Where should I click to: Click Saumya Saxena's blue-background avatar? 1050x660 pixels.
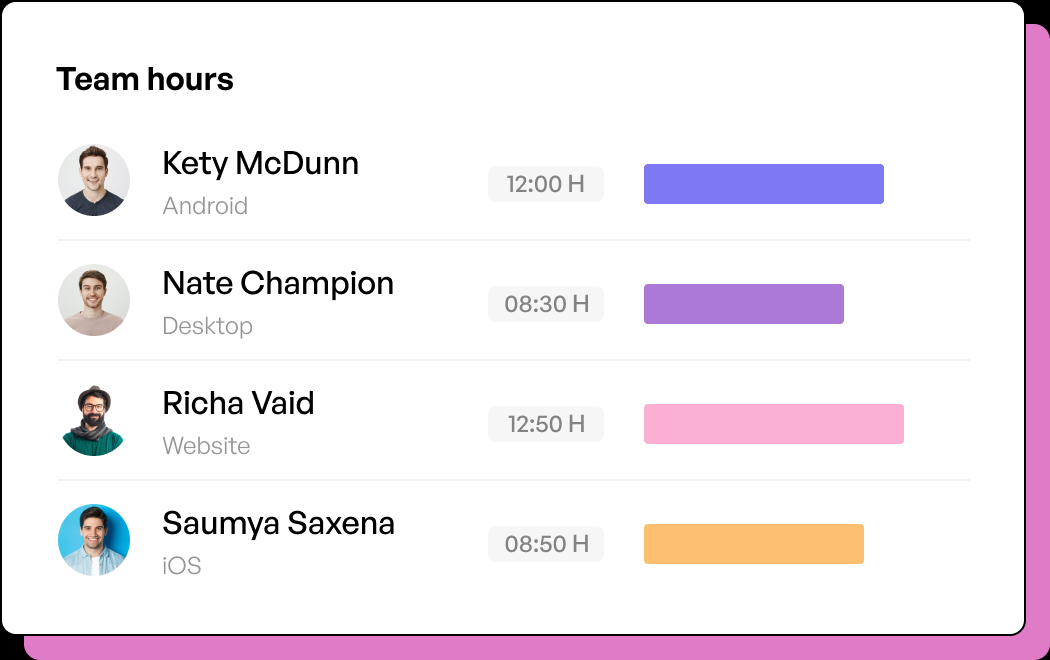94,540
